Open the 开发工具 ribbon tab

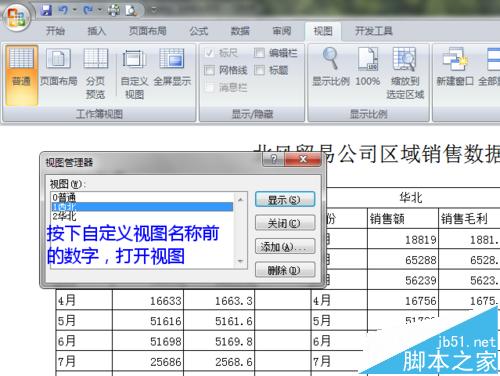pyautogui.click(x=373, y=31)
